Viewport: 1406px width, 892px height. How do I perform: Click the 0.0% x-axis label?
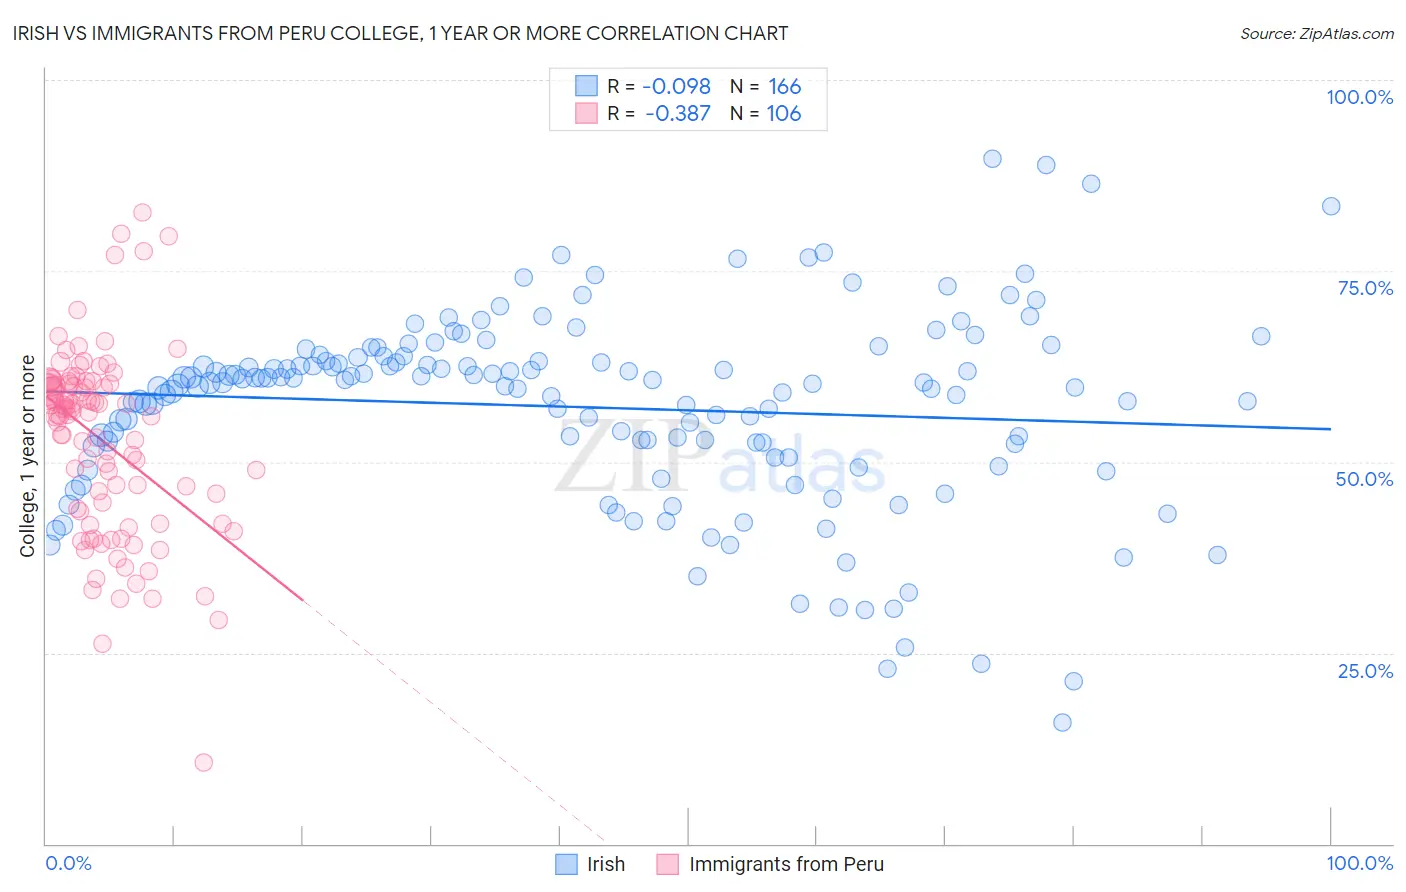(x=68, y=863)
